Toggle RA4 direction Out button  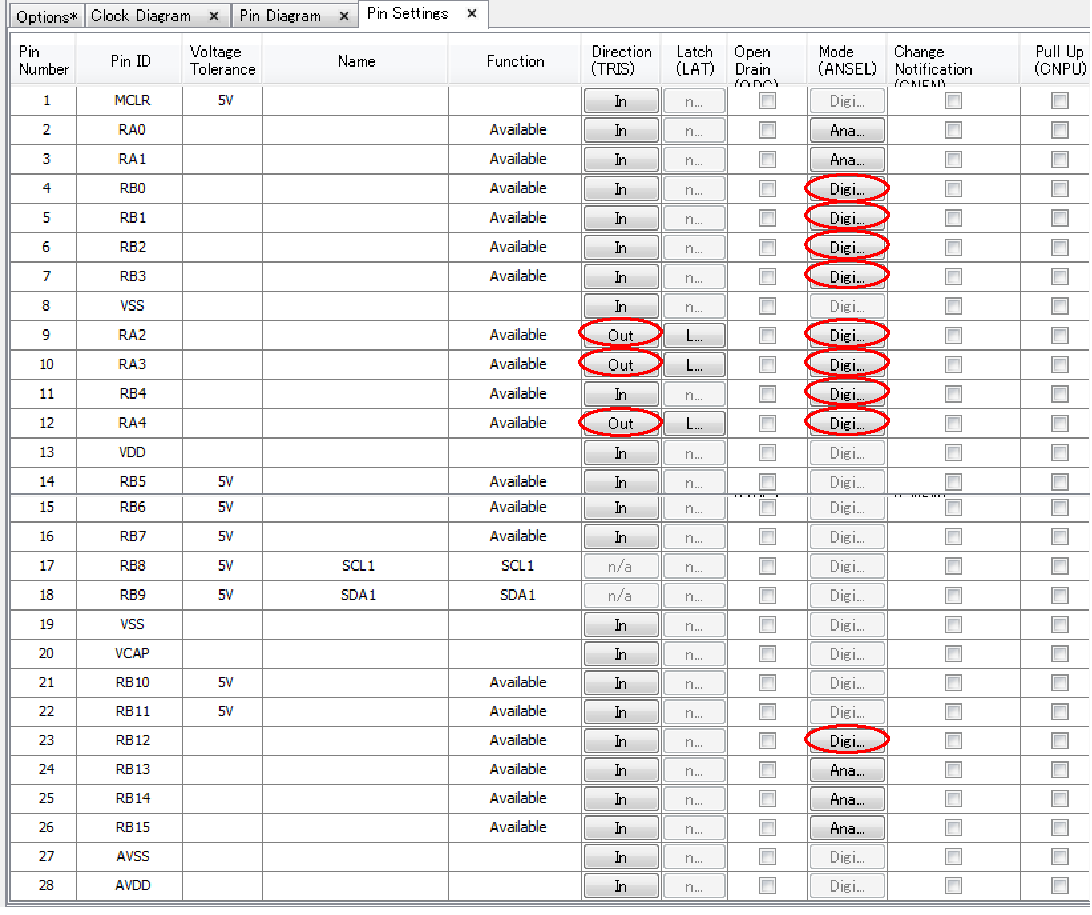621,423
